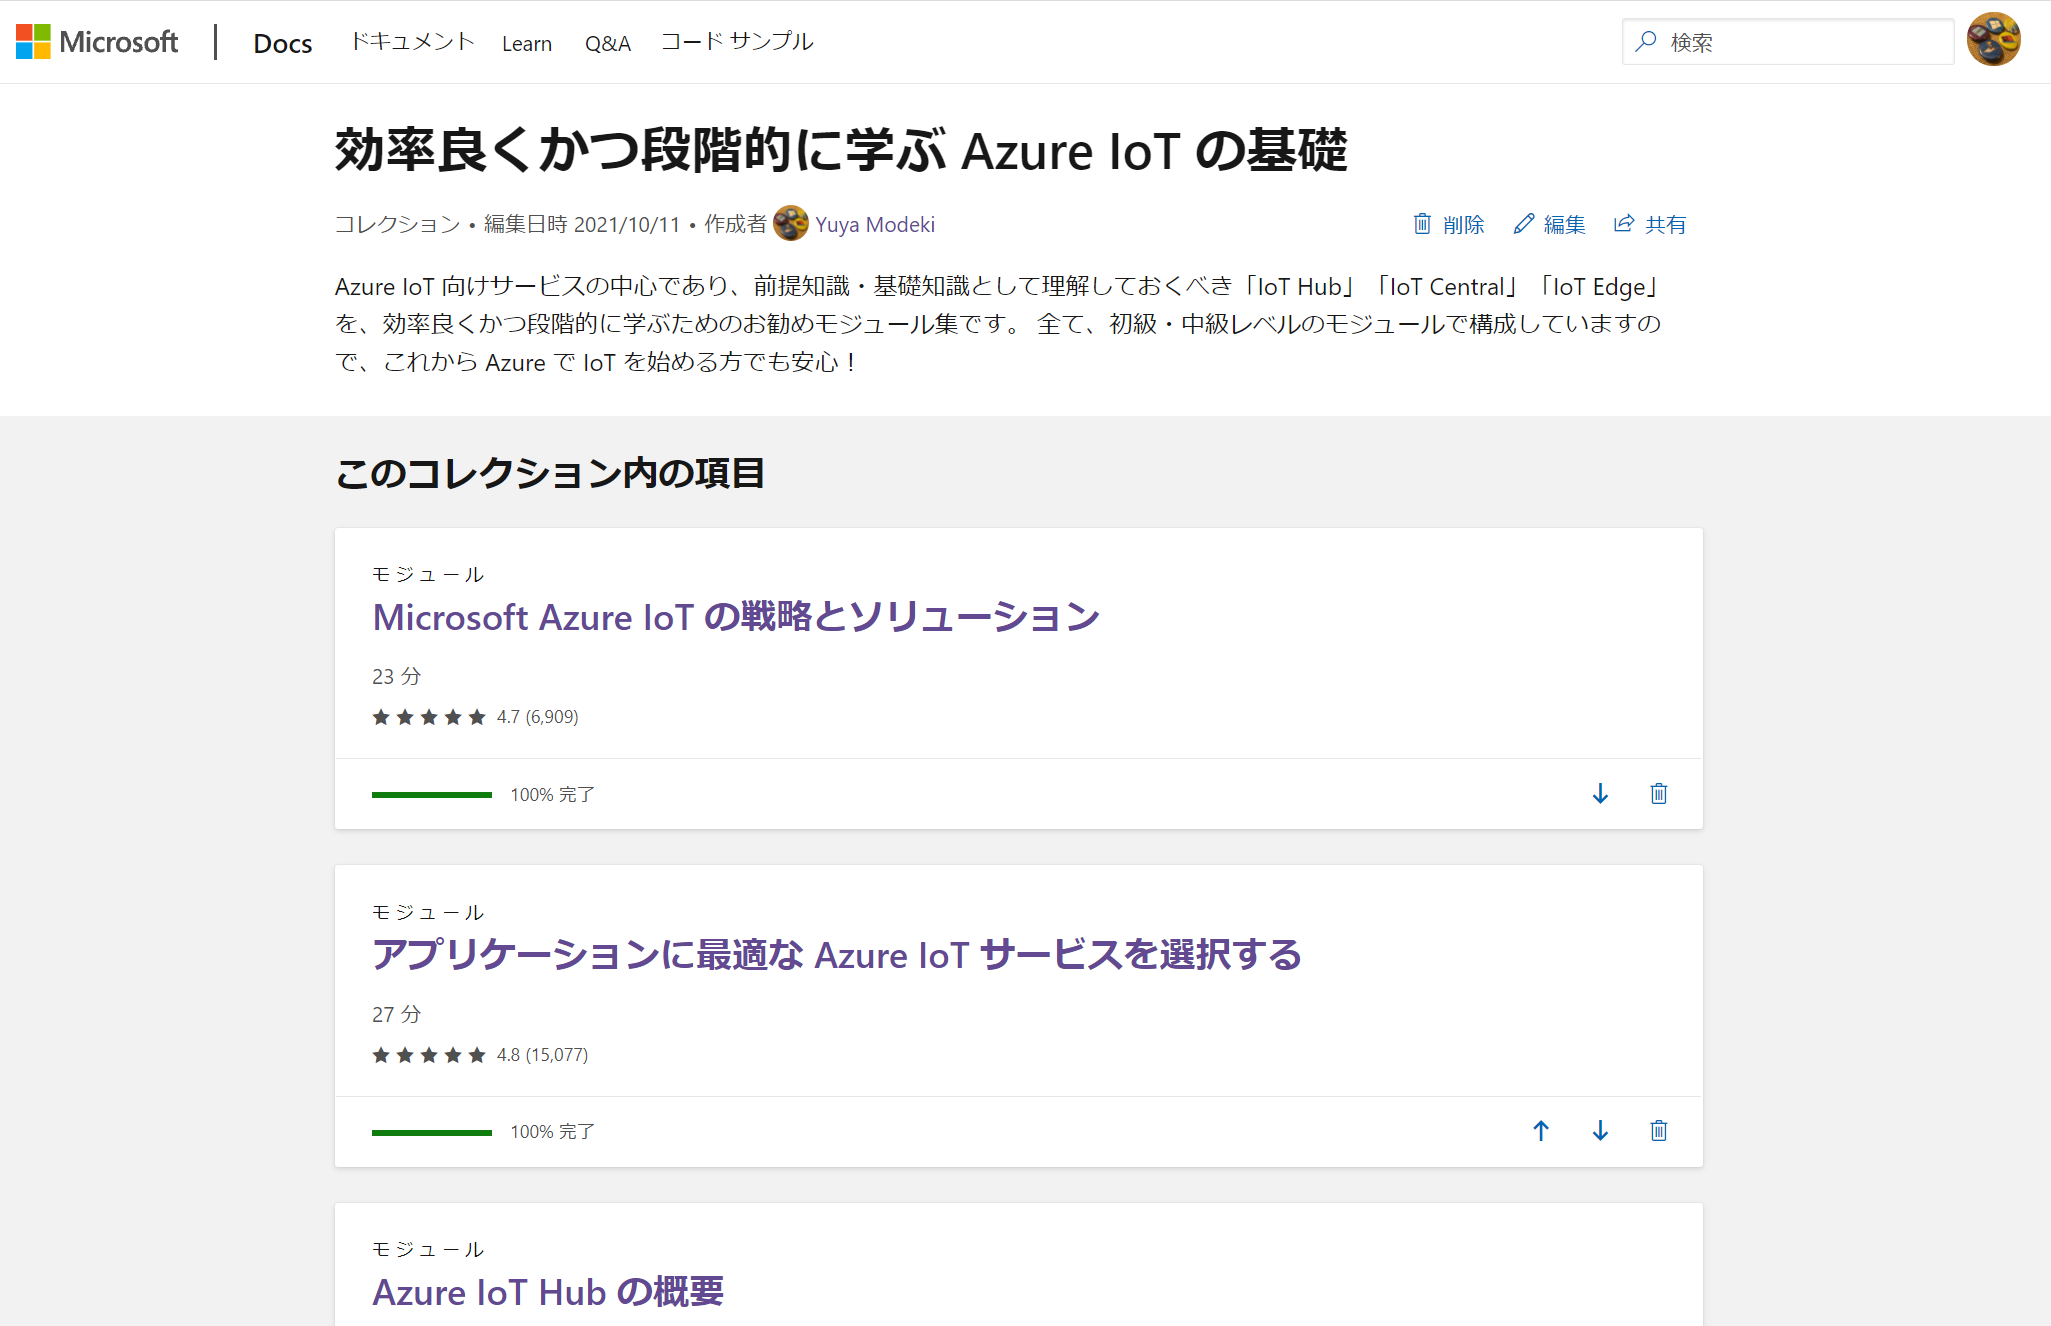Move second module up with arrow icon

[x=1541, y=1131]
